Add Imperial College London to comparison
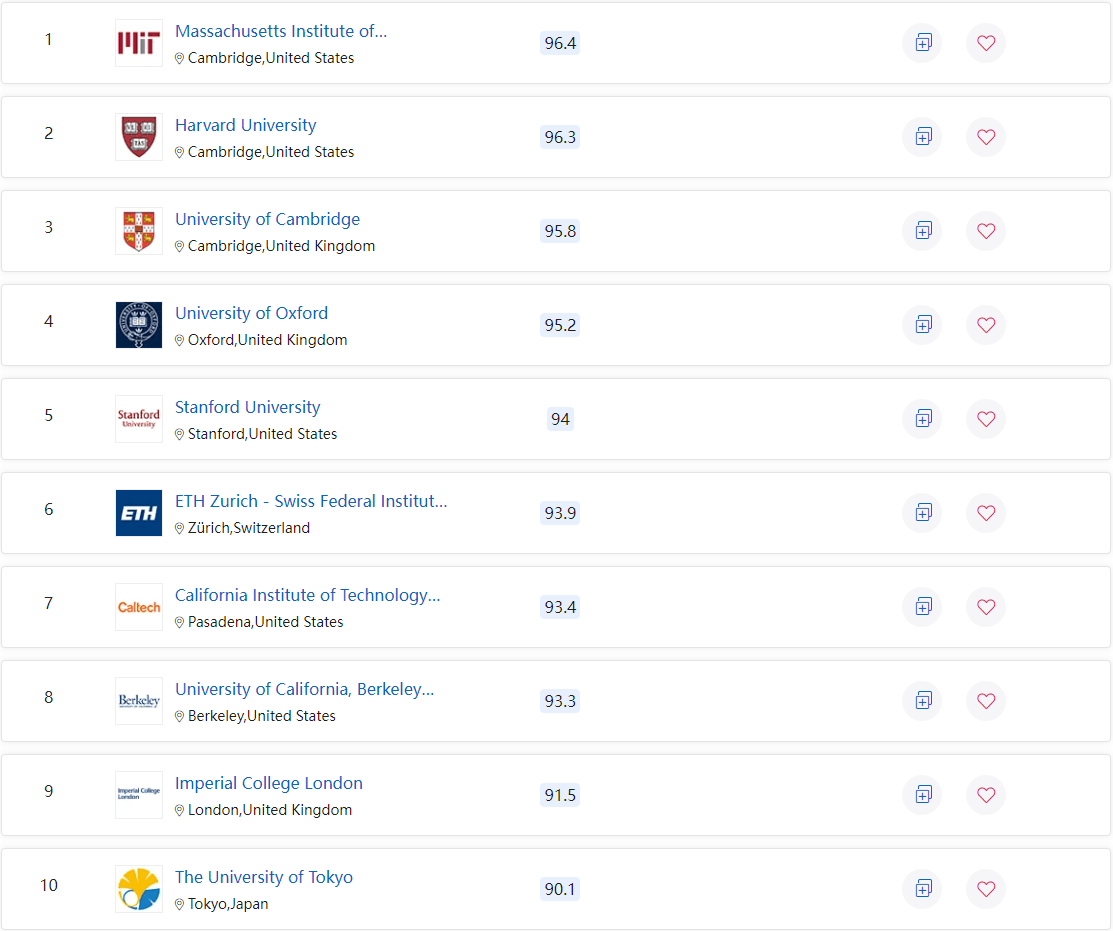1113x931 pixels. (922, 795)
